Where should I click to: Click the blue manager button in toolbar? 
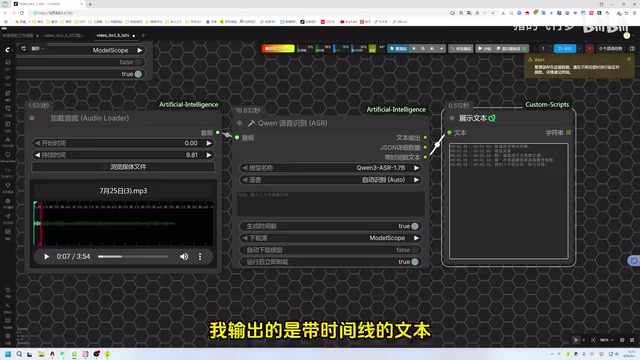coord(398,49)
